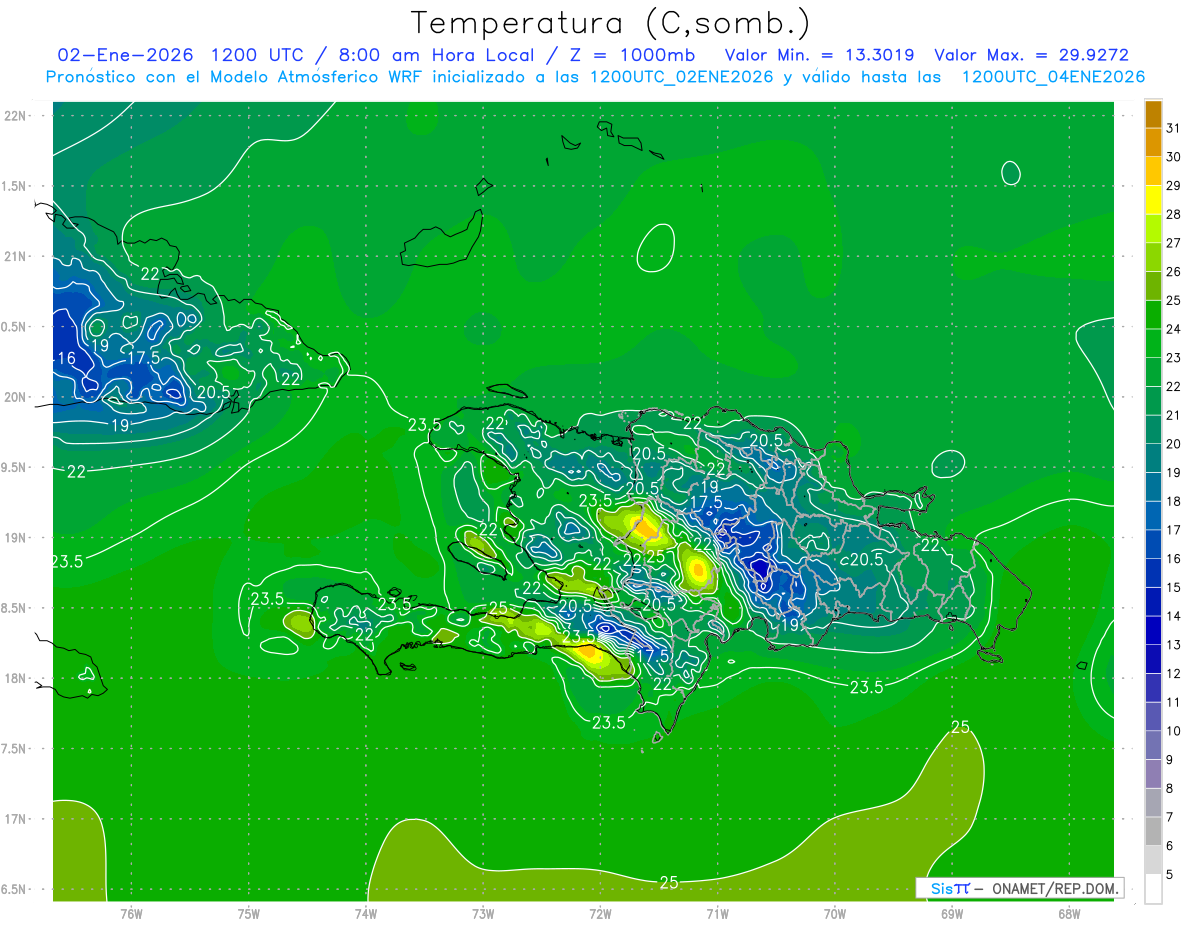Viewport: 1200px width, 927px height.
Task: Click the "73W" longitude axis label
Action: 483,913
